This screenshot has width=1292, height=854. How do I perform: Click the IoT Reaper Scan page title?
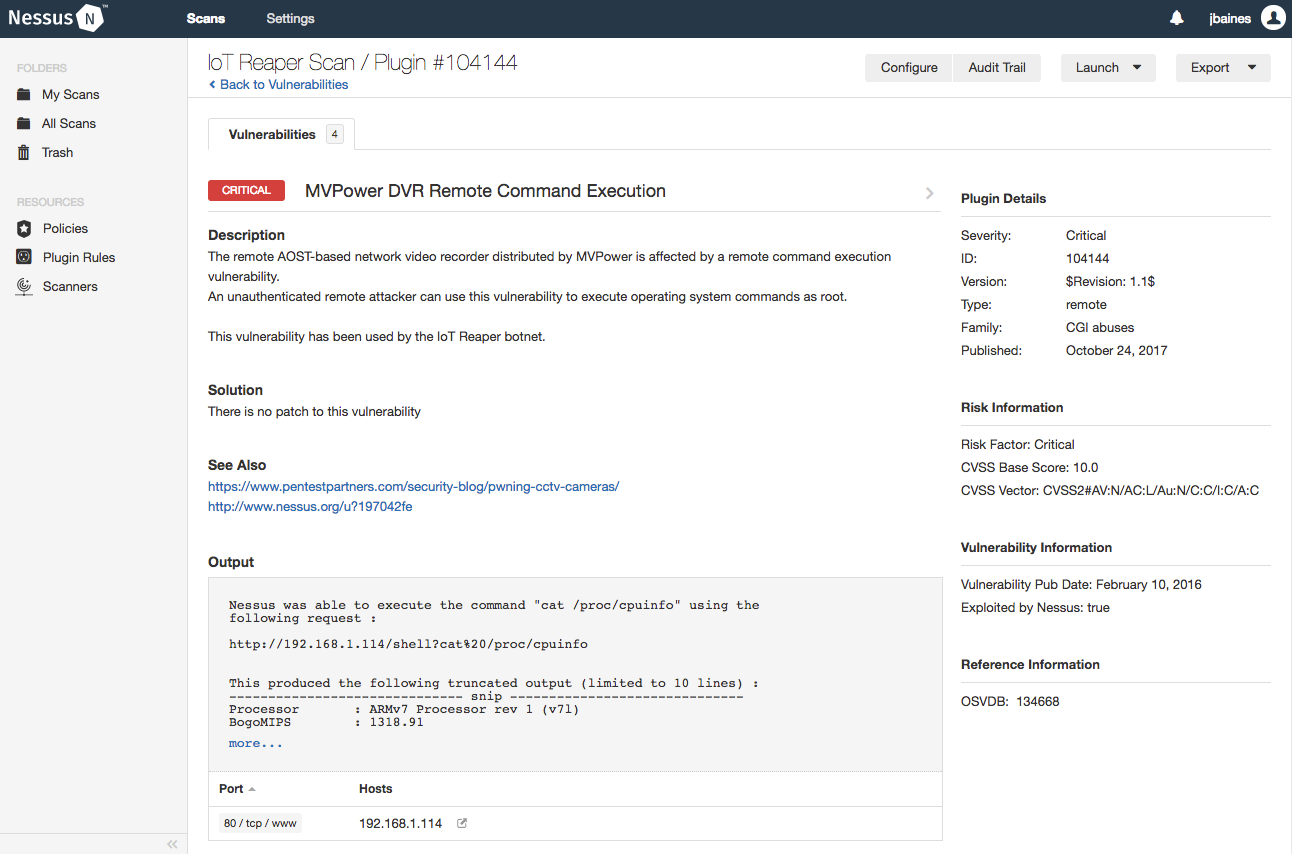363,62
